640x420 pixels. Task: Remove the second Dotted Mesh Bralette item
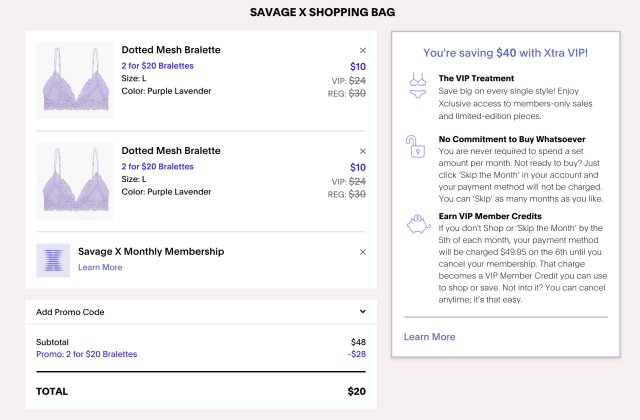(362, 151)
